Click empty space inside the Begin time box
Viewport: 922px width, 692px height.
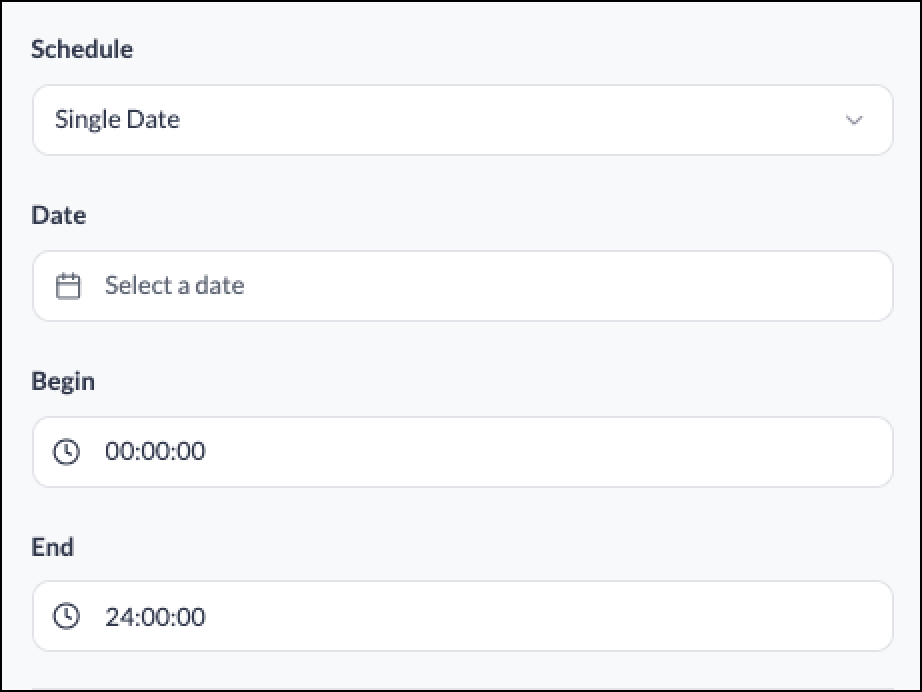coord(547,452)
